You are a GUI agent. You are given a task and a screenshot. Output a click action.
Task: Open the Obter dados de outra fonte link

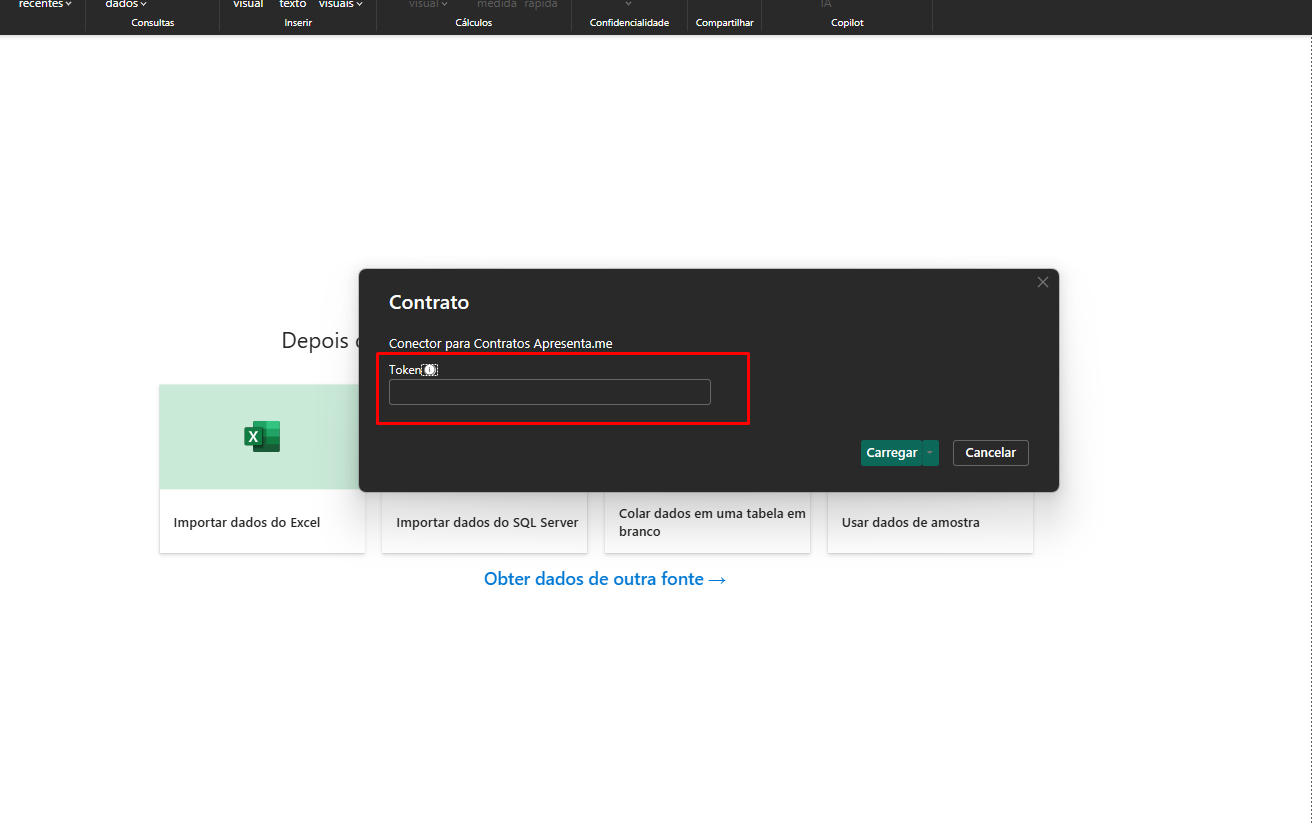coord(604,579)
